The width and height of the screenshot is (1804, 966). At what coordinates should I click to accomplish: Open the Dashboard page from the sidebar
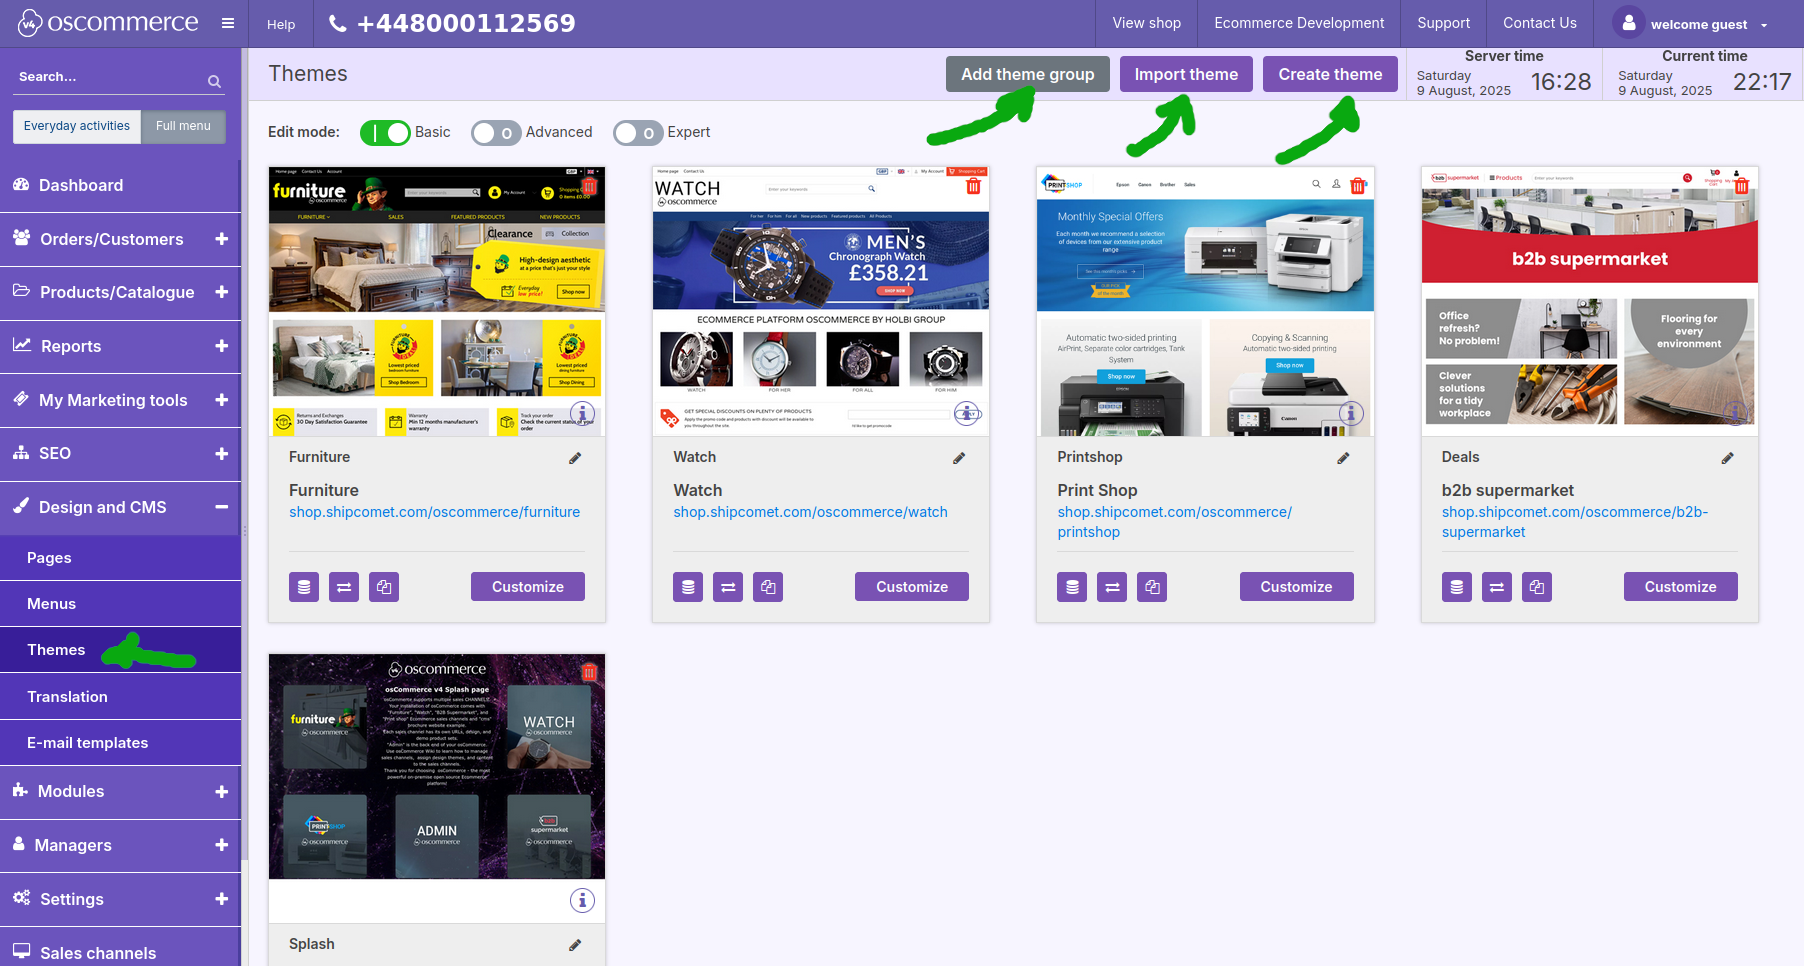coord(120,185)
